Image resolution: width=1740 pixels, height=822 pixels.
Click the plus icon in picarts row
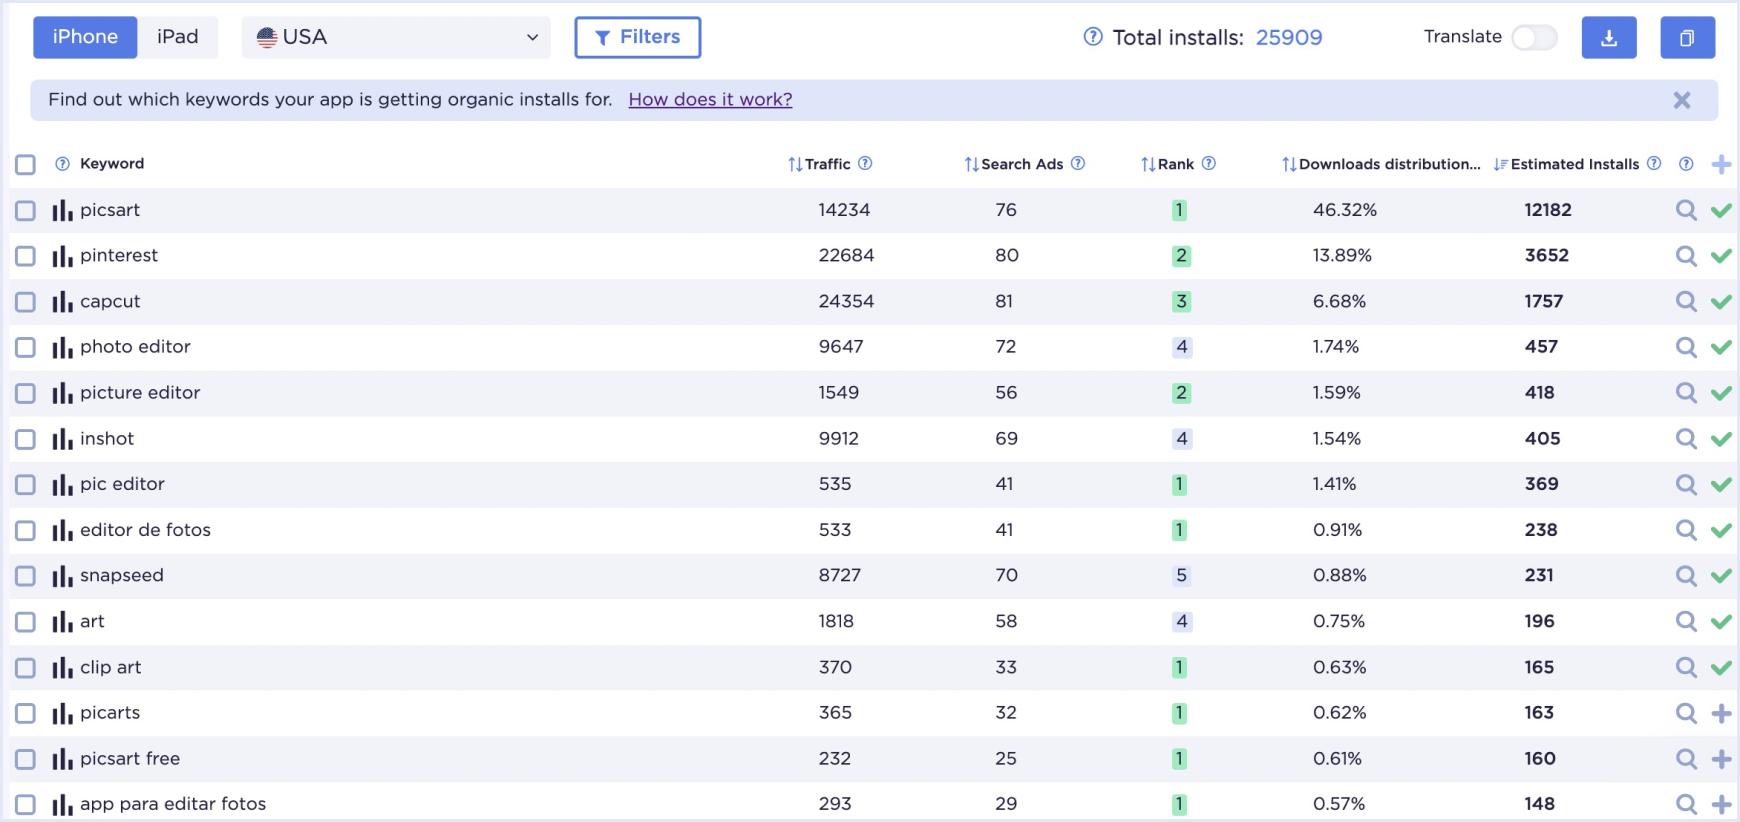coord(1721,714)
